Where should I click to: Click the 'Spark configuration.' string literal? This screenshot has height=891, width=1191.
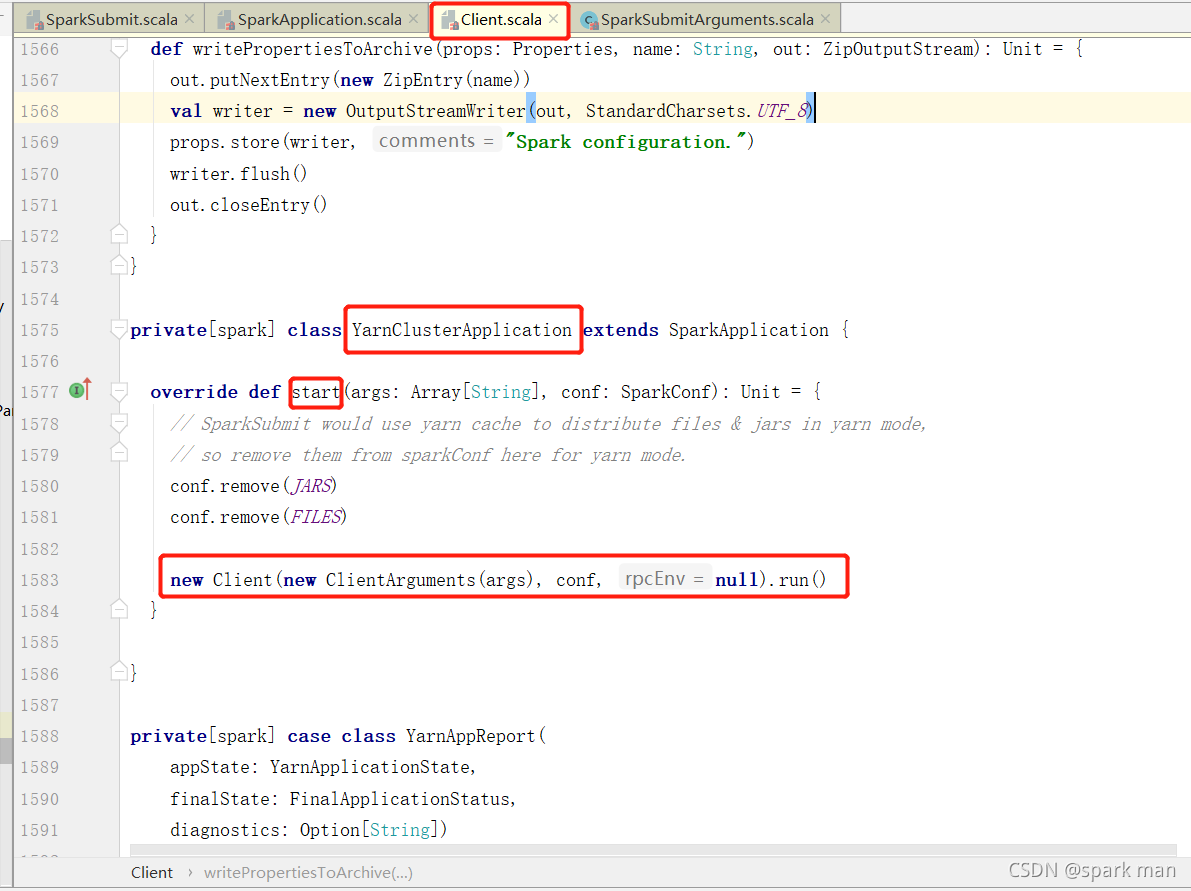[625, 142]
